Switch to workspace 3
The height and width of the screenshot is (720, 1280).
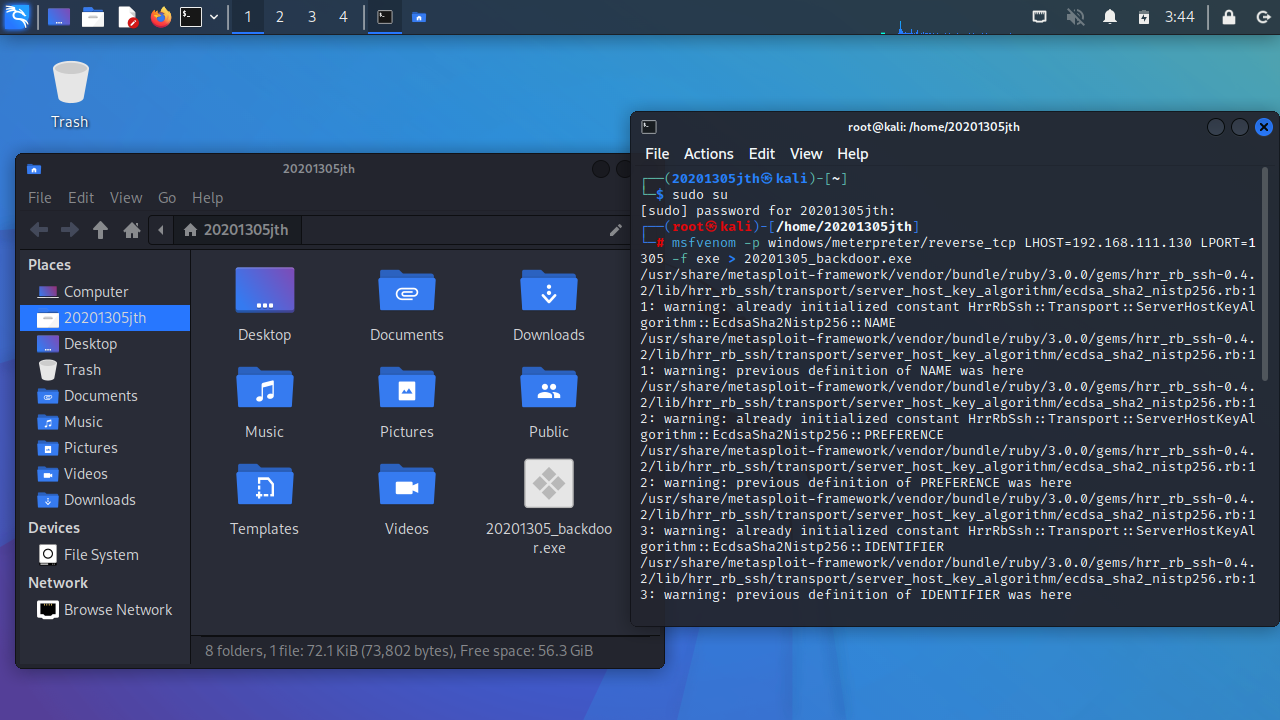coord(312,17)
